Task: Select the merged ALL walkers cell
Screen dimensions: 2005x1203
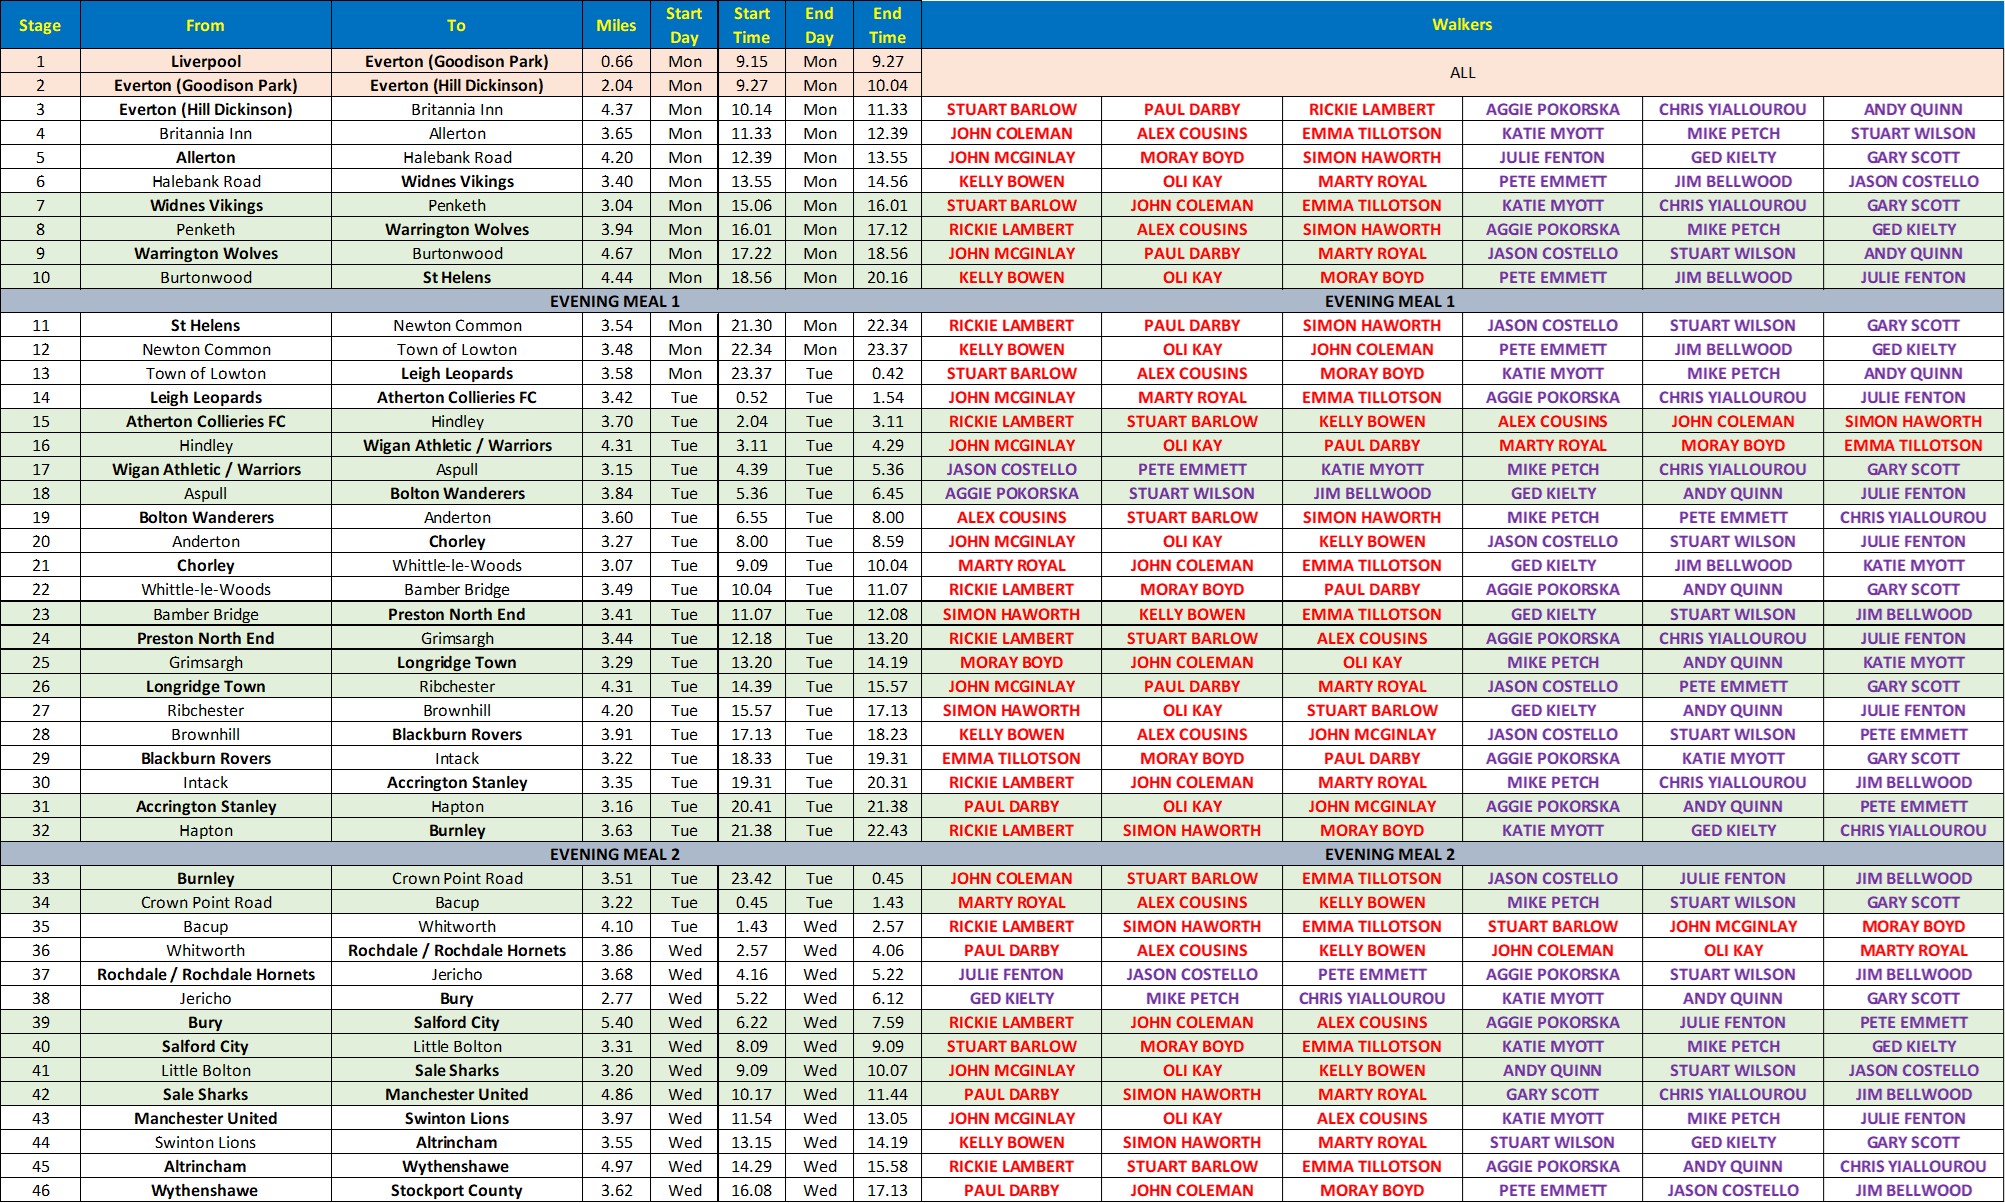Action: click(x=1461, y=73)
